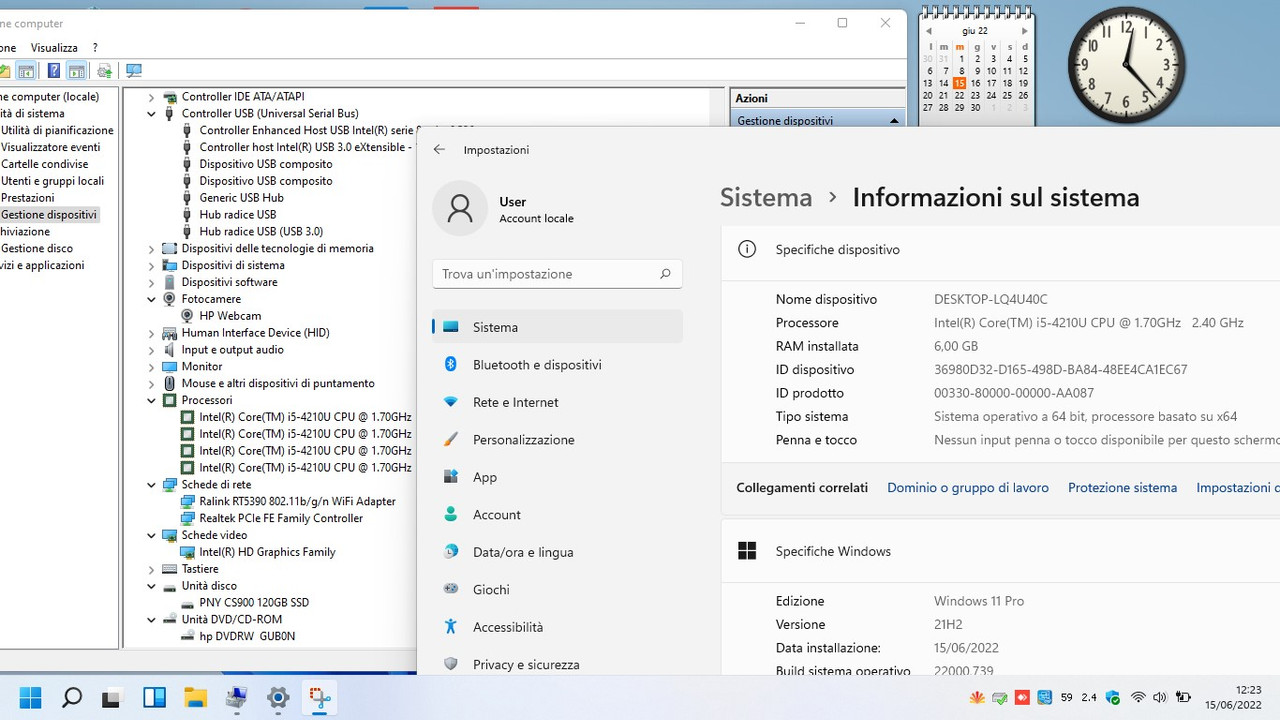This screenshot has width=1280, height=720.
Task: Expand Dispositivi di sistema node
Action: coord(152,266)
